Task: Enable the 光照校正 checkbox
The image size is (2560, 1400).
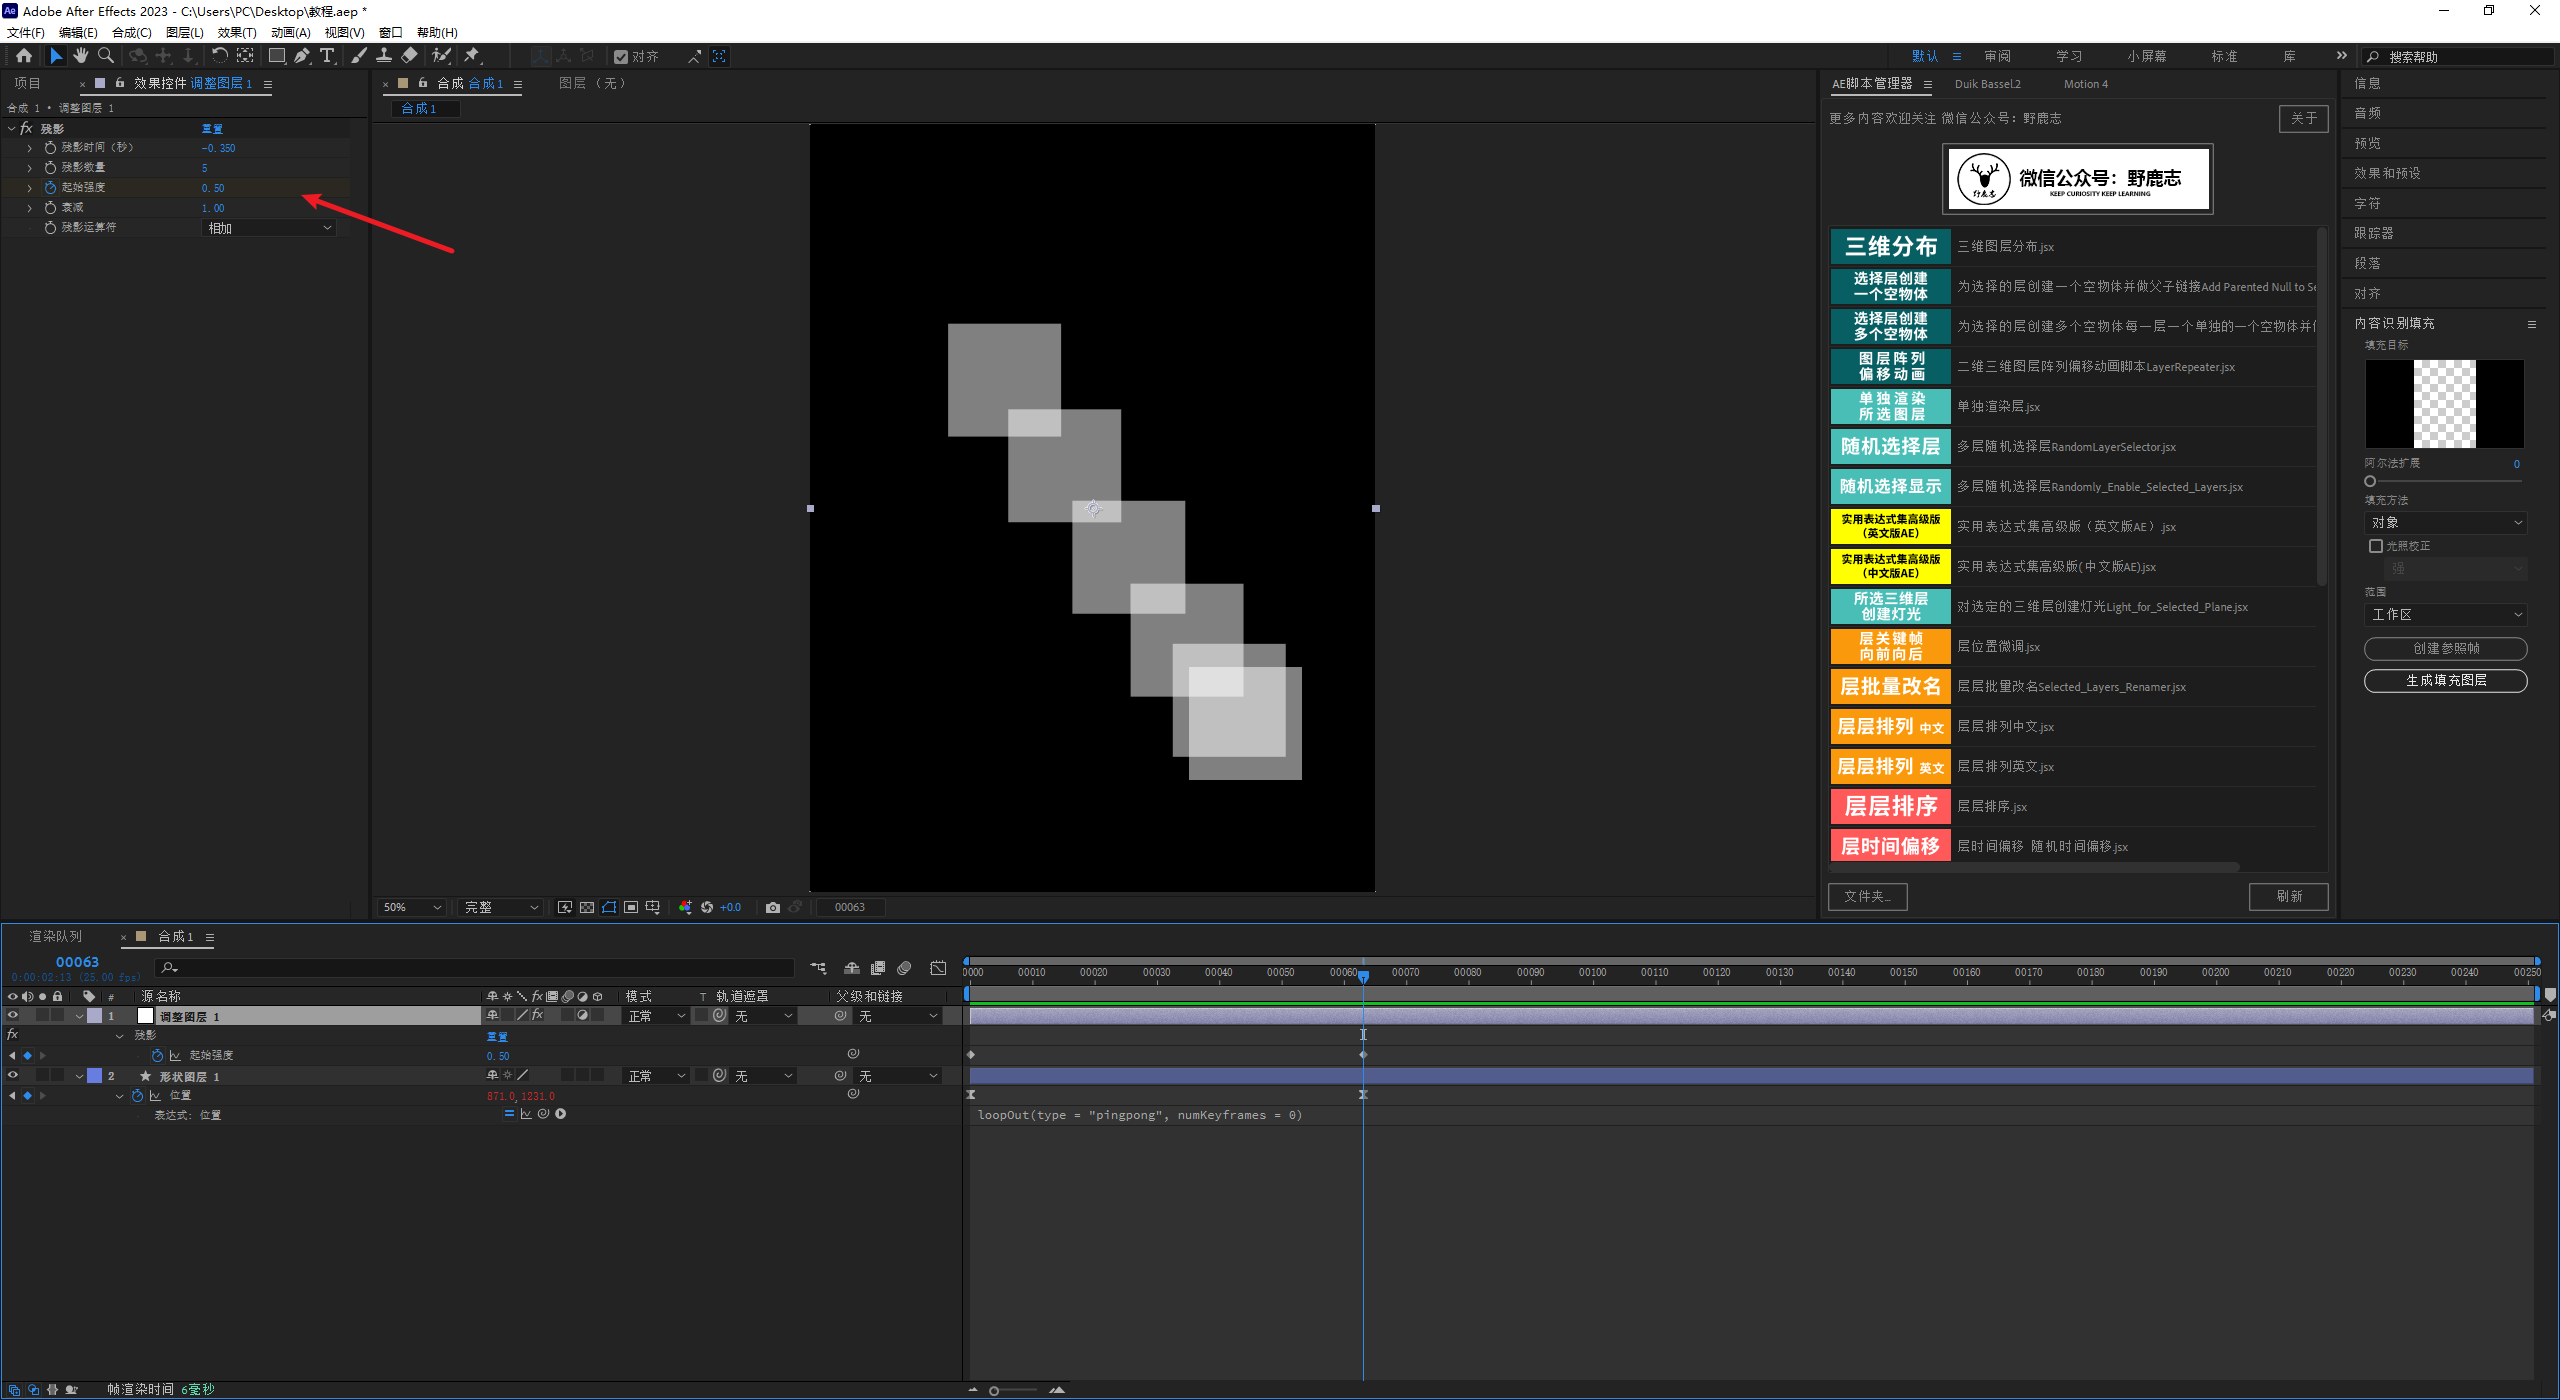Action: [x=2376, y=546]
